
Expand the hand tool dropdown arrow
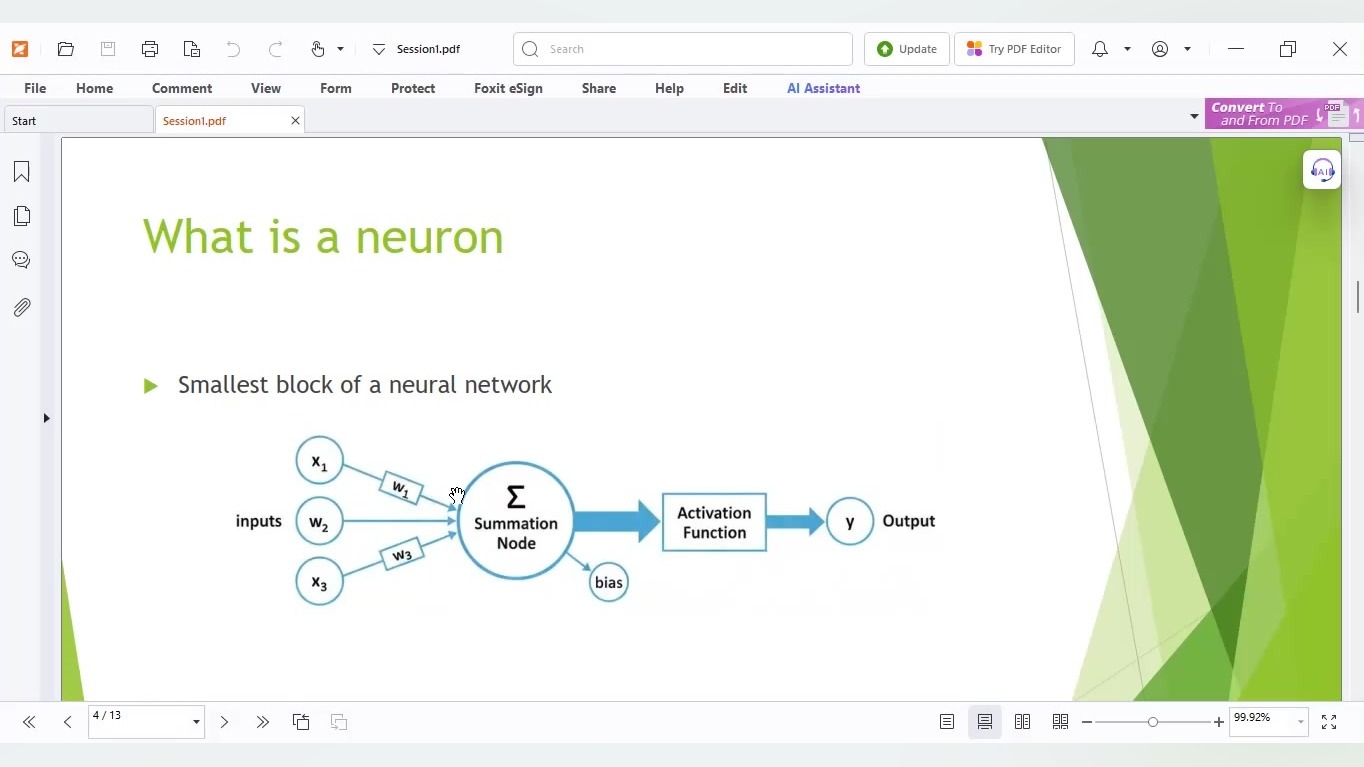click(x=341, y=49)
